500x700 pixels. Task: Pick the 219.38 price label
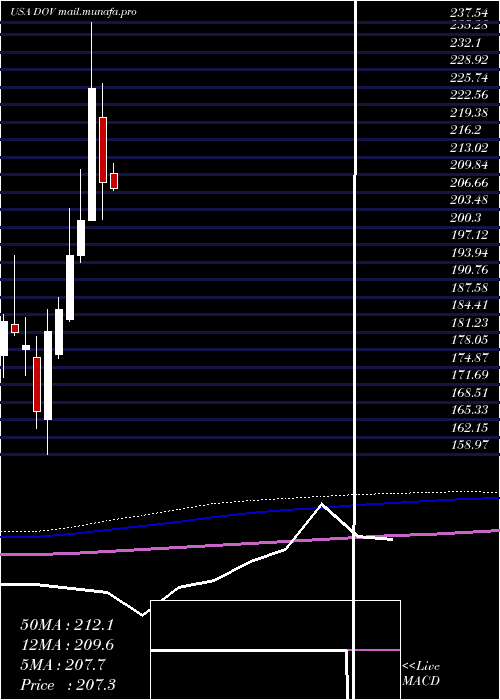(x=469, y=112)
